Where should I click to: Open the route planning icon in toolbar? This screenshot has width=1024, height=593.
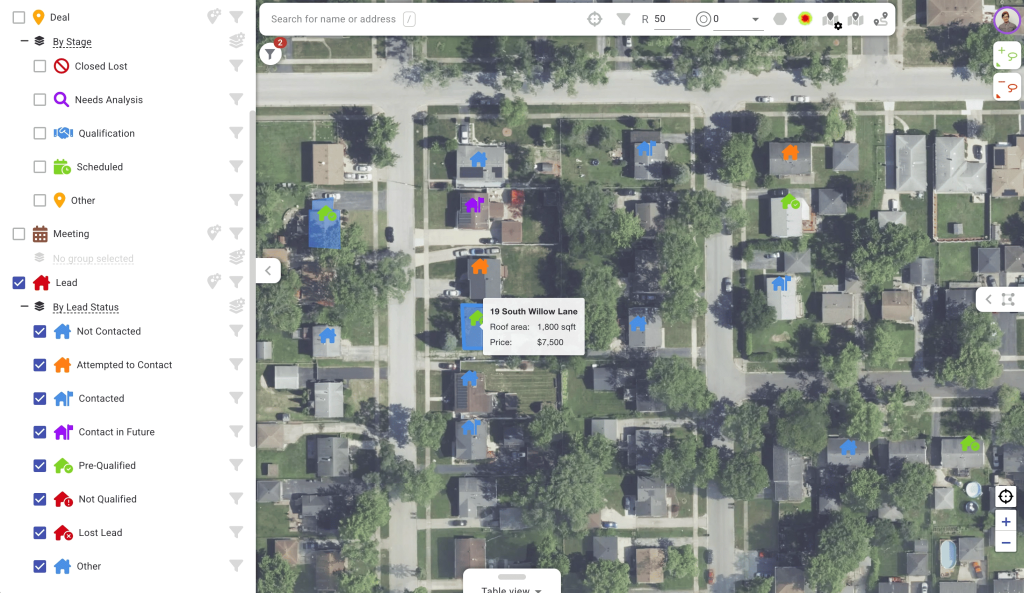880,19
